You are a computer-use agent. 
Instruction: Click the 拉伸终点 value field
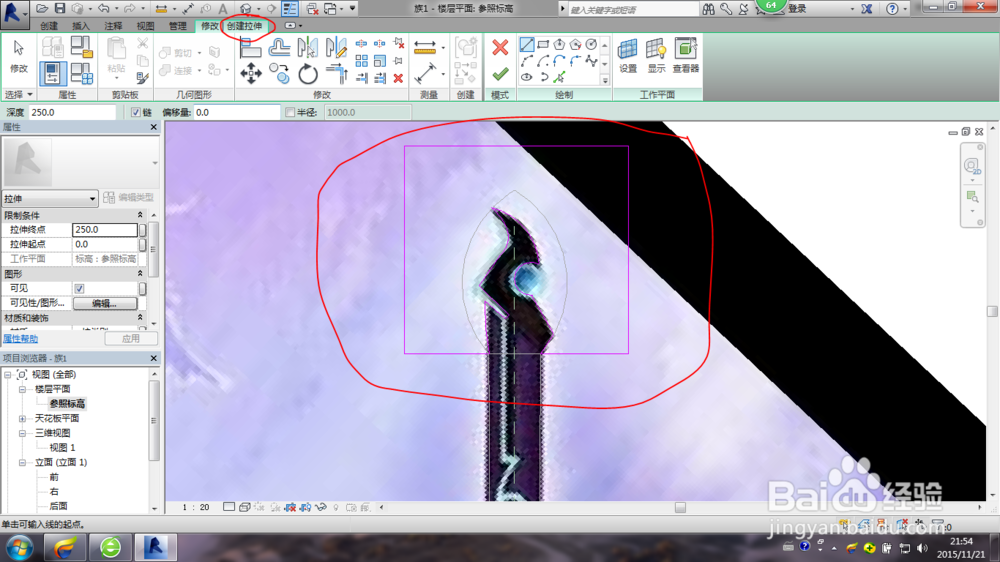pyautogui.click(x=105, y=230)
